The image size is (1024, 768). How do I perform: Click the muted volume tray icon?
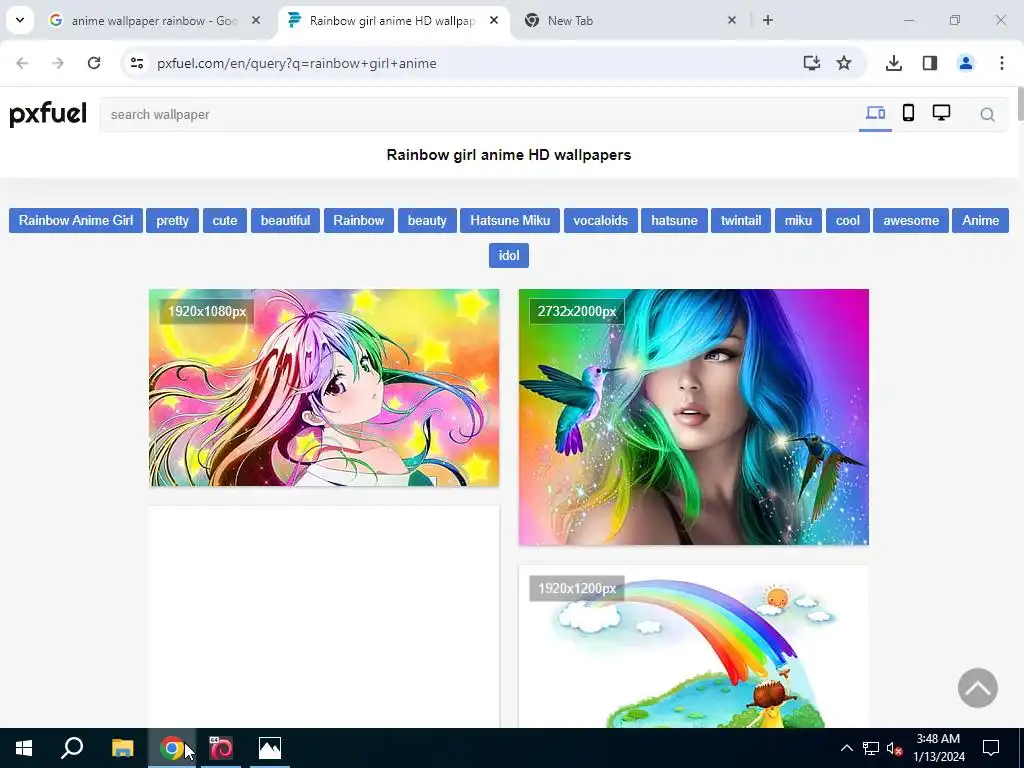tap(894, 748)
